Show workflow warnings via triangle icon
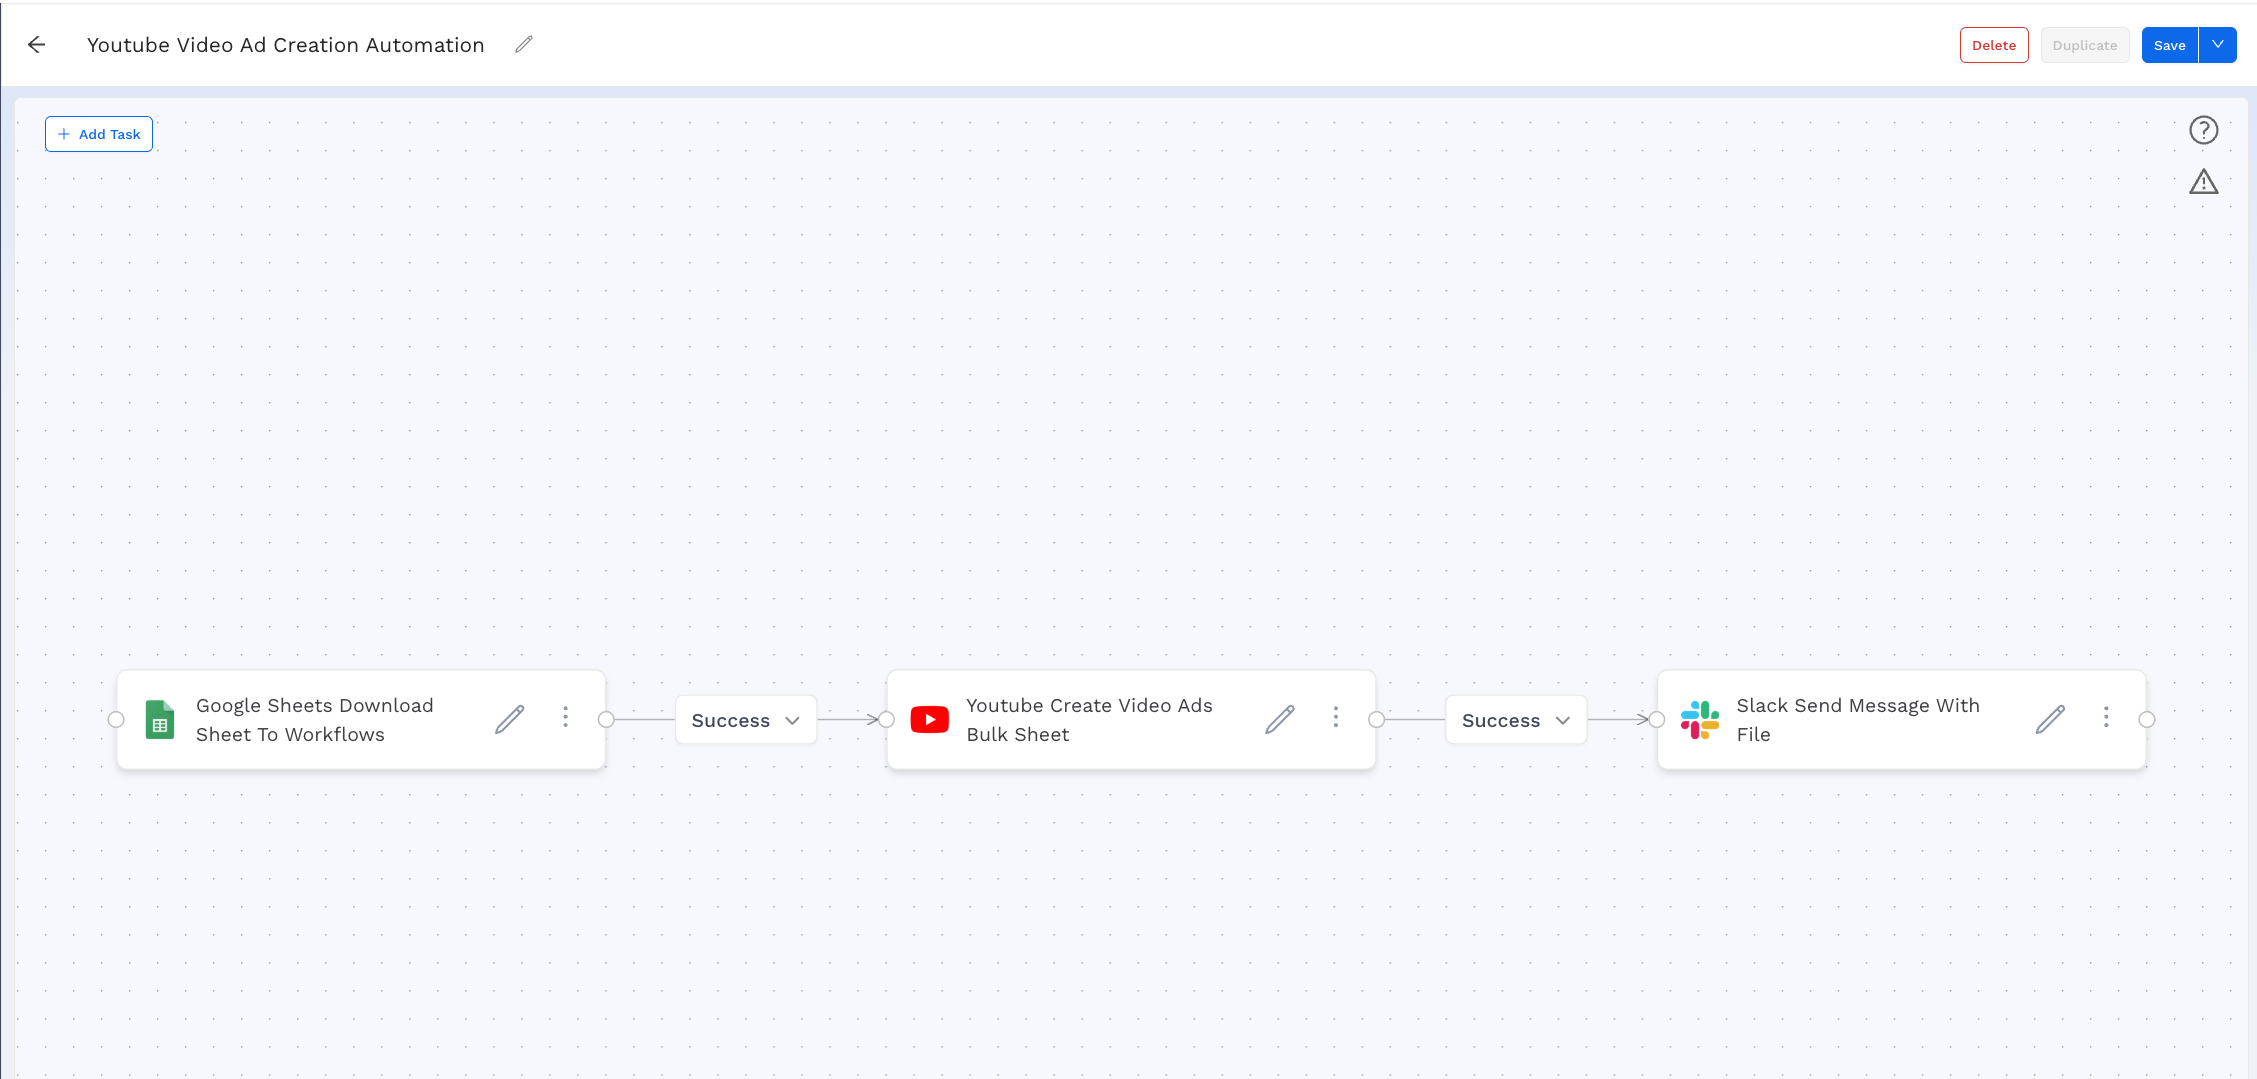The image size is (2257, 1079). (x=2203, y=182)
